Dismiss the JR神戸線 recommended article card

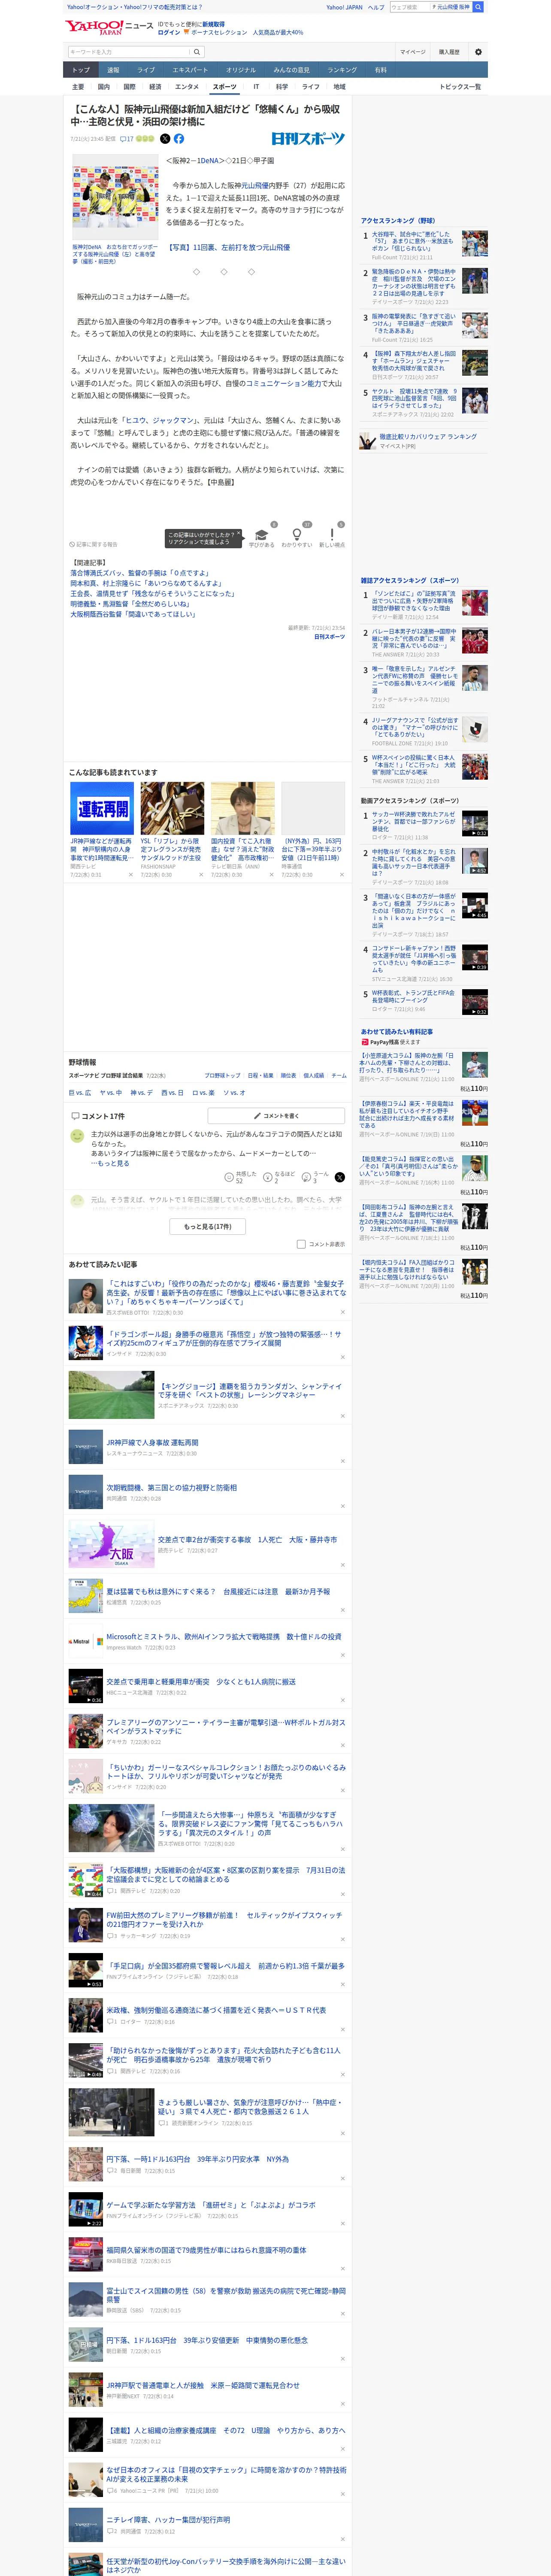tap(130, 875)
